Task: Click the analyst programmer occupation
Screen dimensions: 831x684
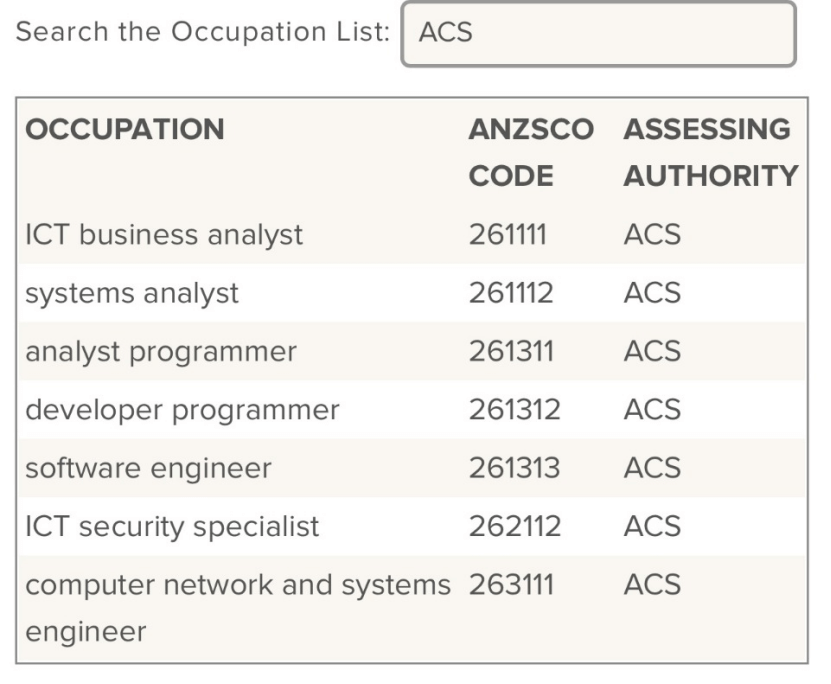Action: 161,351
